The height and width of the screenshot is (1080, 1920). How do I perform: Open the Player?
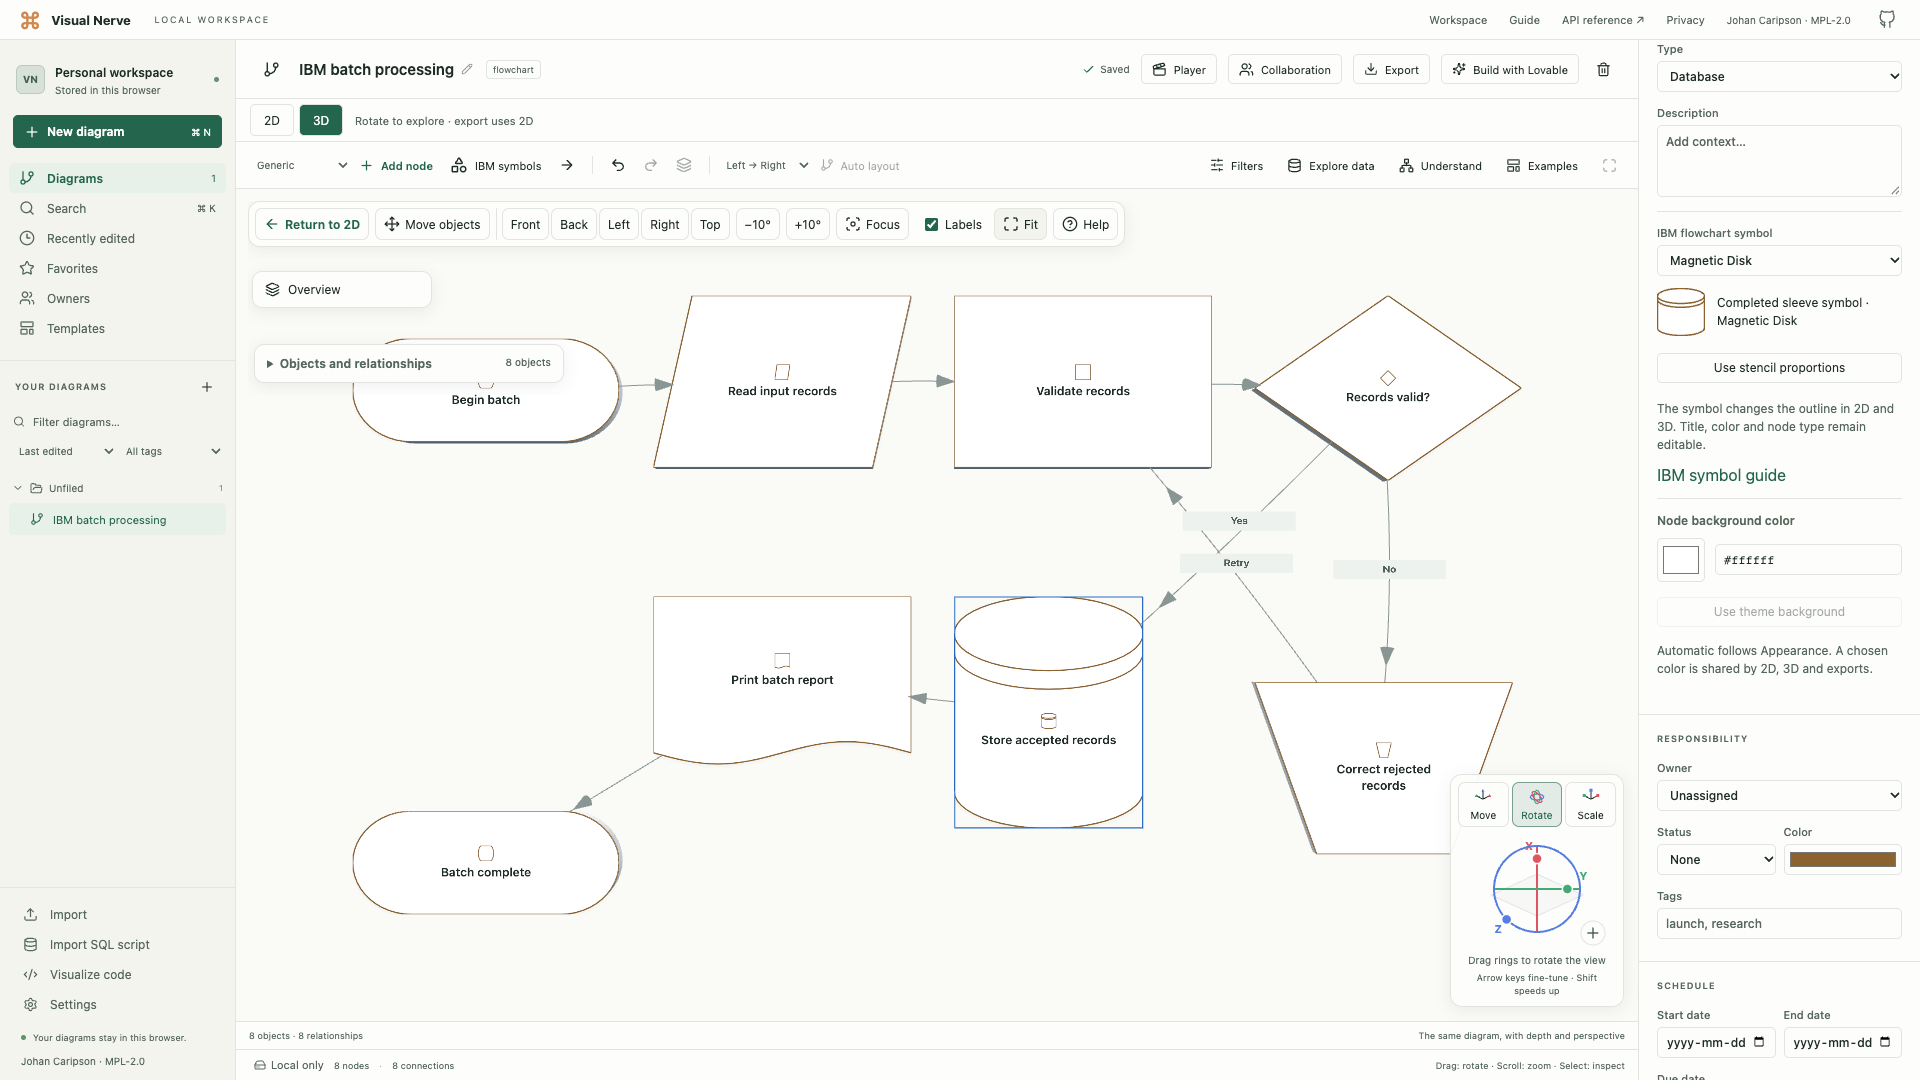(x=1179, y=70)
